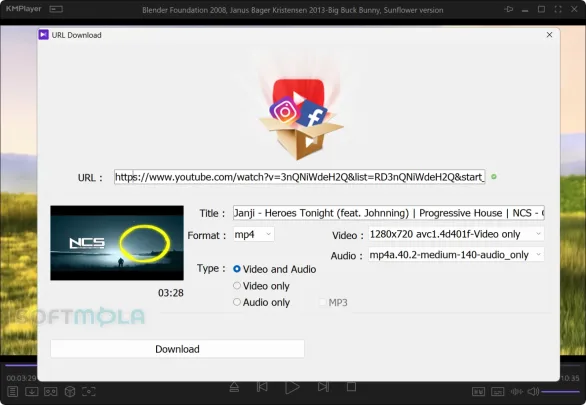Screen dimensions: 586x405
Task: Click the NCS video thumbnail
Action: pyautogui.click(x=117, y=243)
